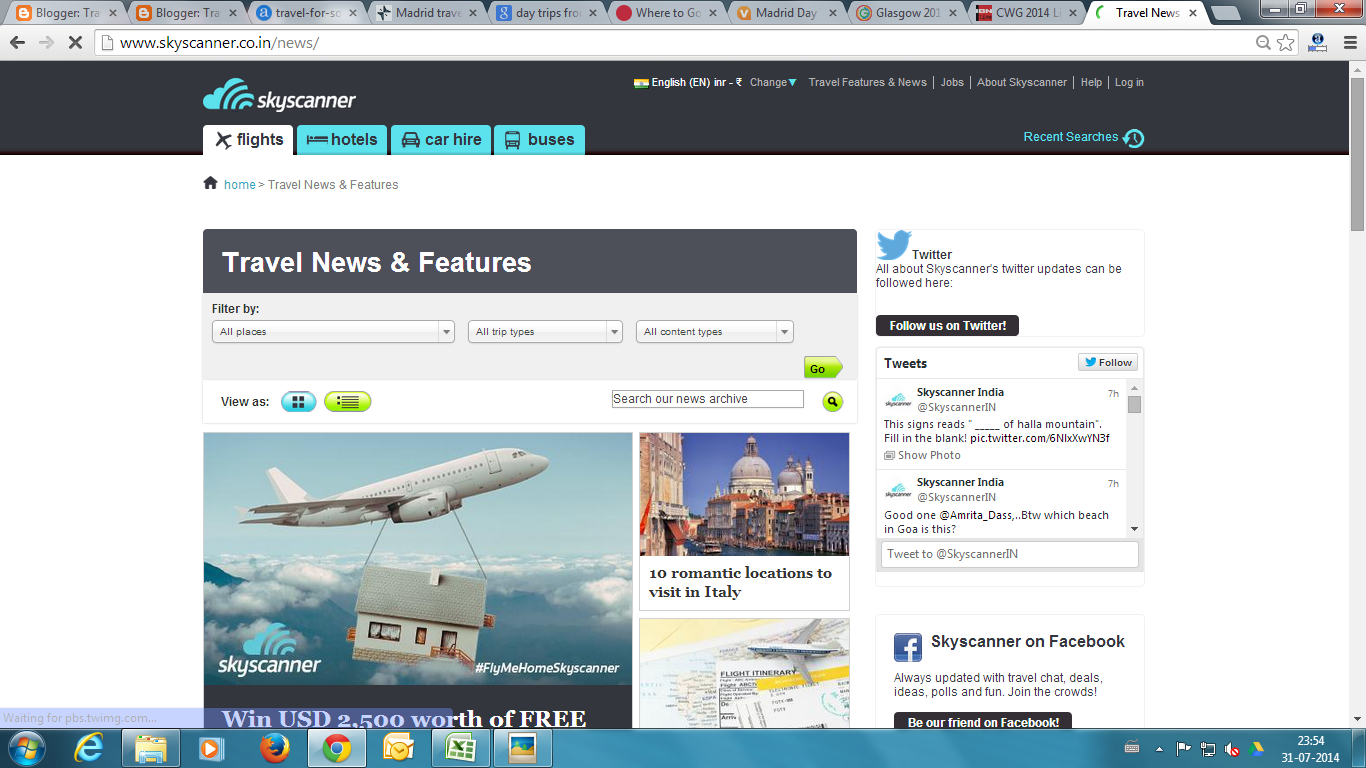Click the zoom magnifier icon in address bar
The image size is (1366, 768).
click(1264, 43)
